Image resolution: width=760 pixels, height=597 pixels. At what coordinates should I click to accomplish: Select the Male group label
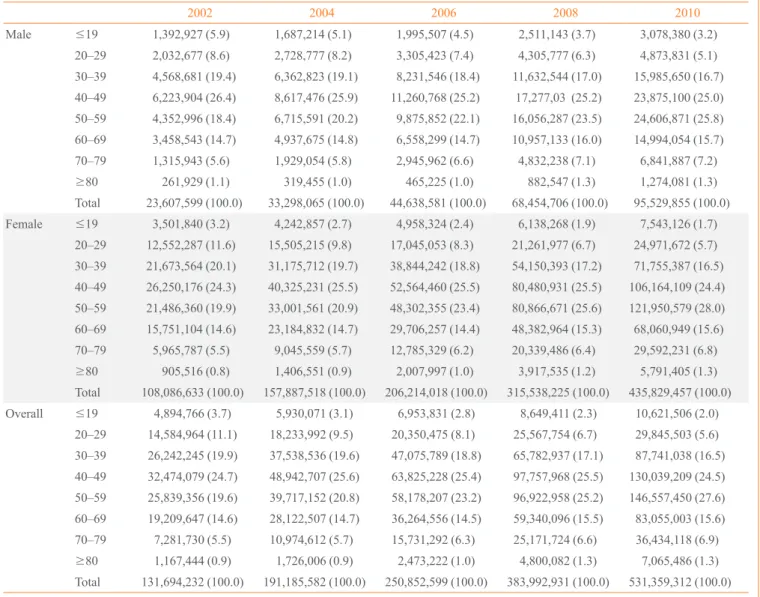point(18,34)
